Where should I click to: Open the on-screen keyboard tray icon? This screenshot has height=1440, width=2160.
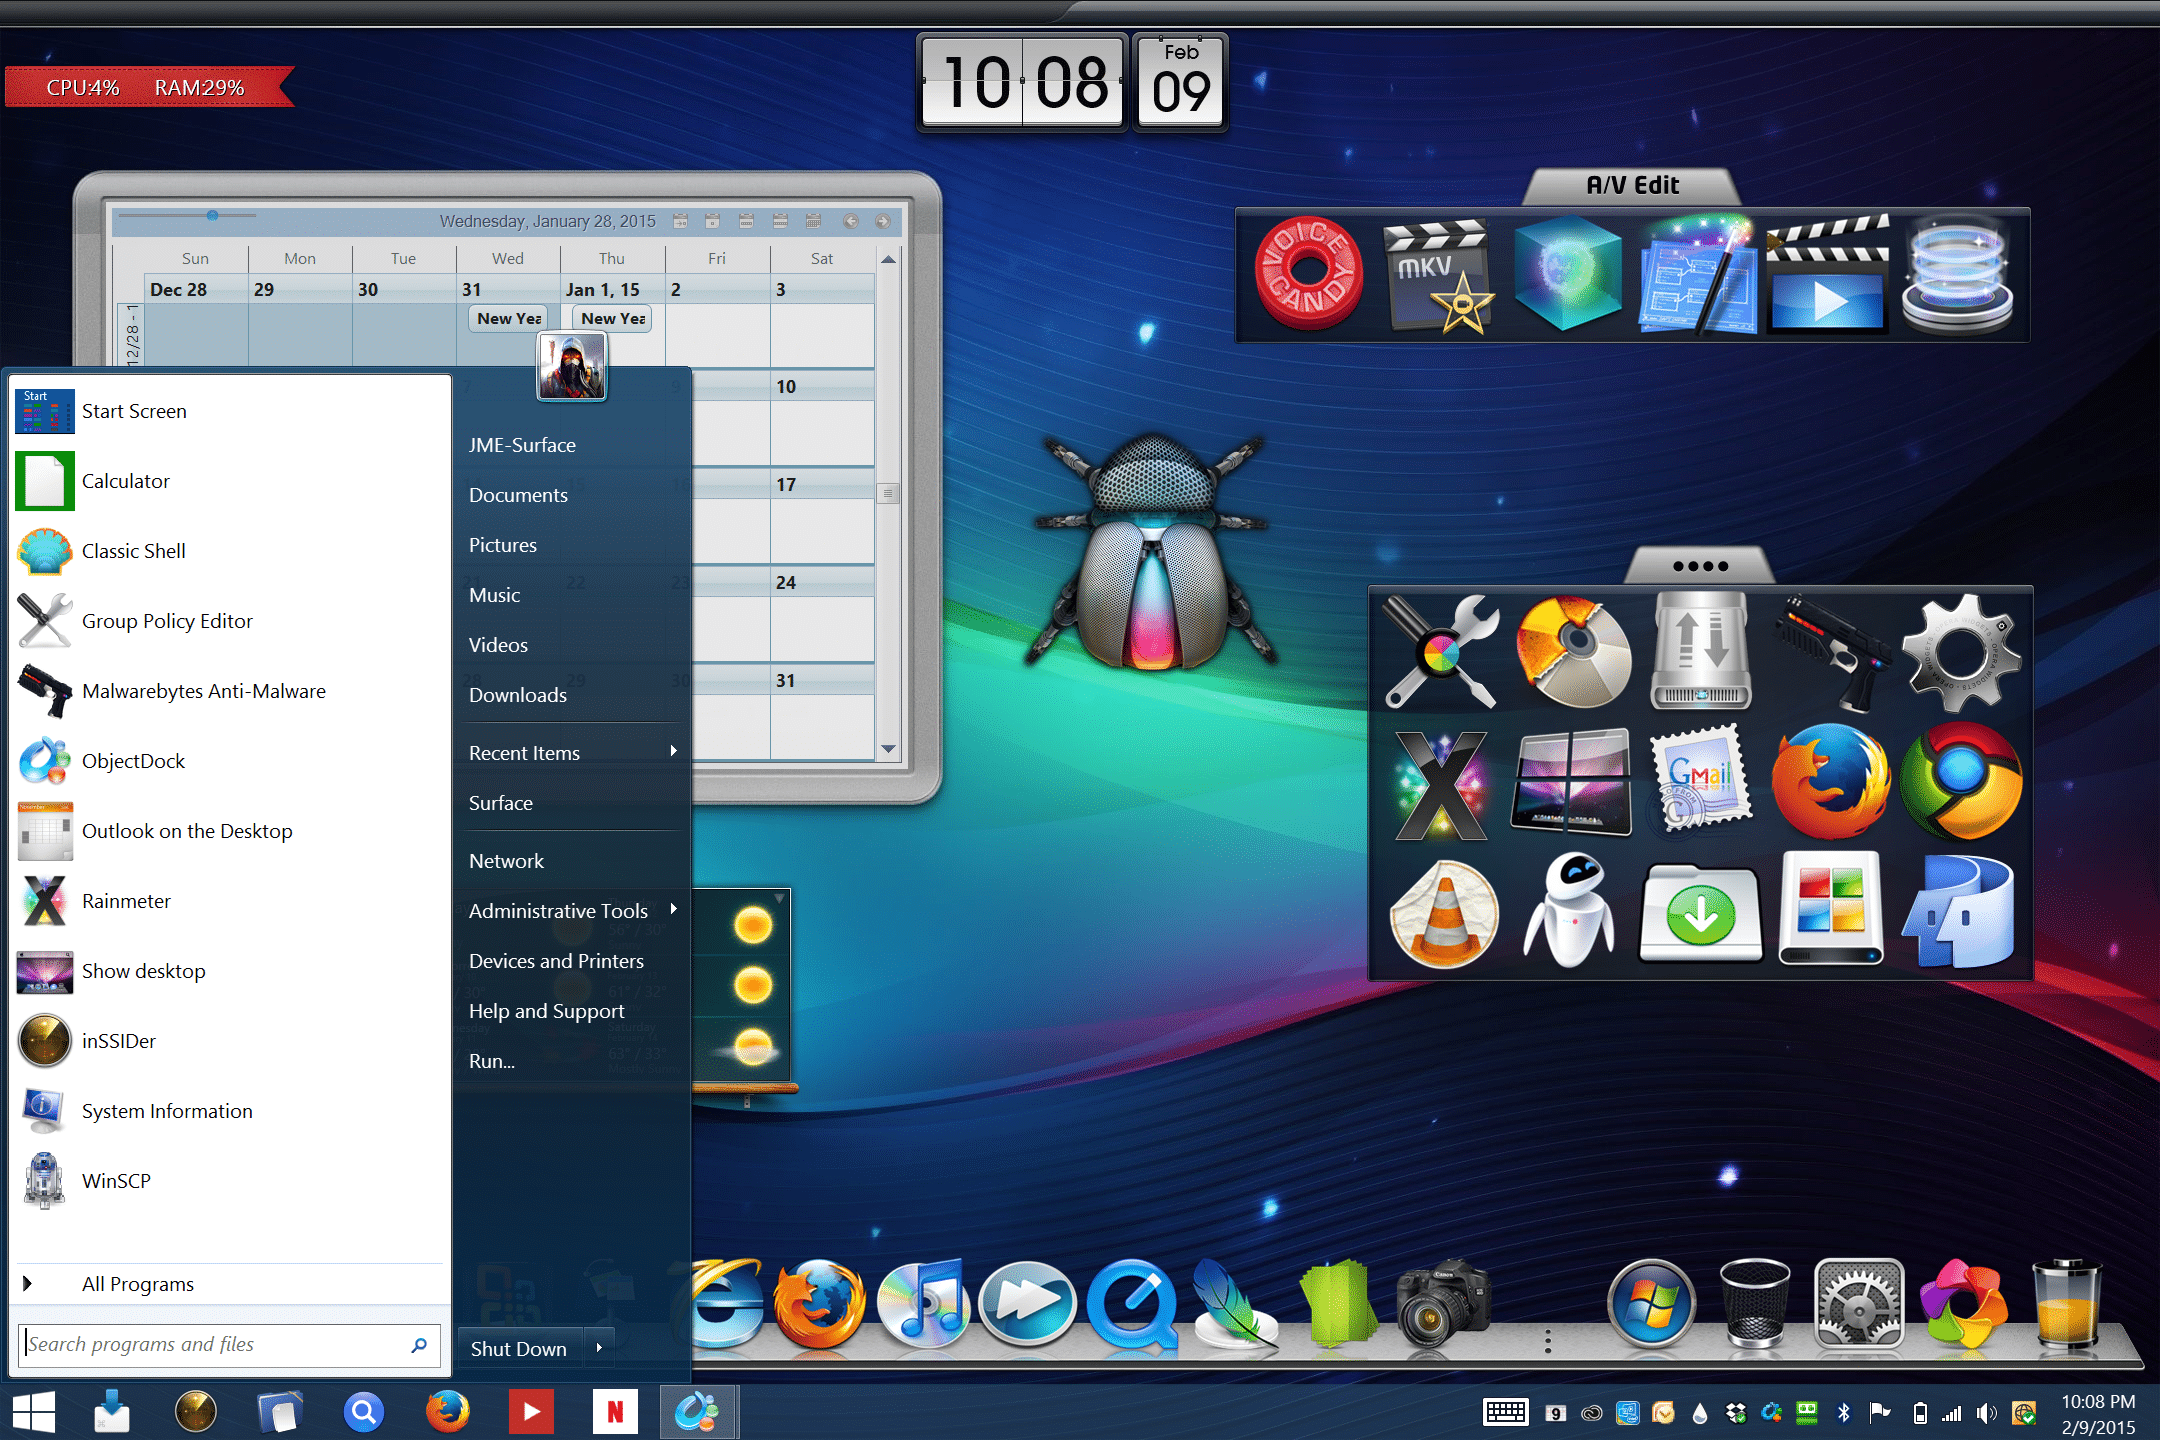pos(1505,1413)
